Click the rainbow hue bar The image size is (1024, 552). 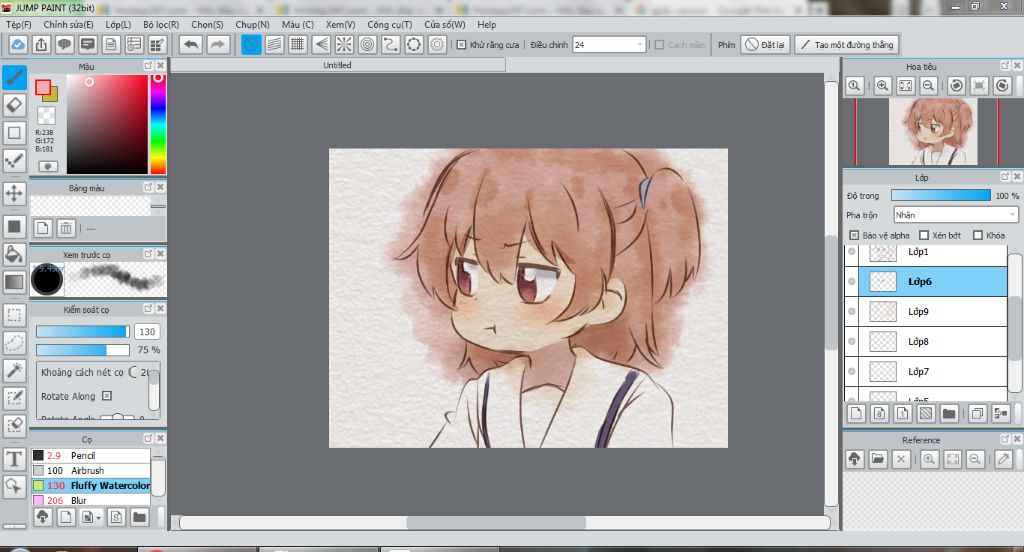pos(157,123)
